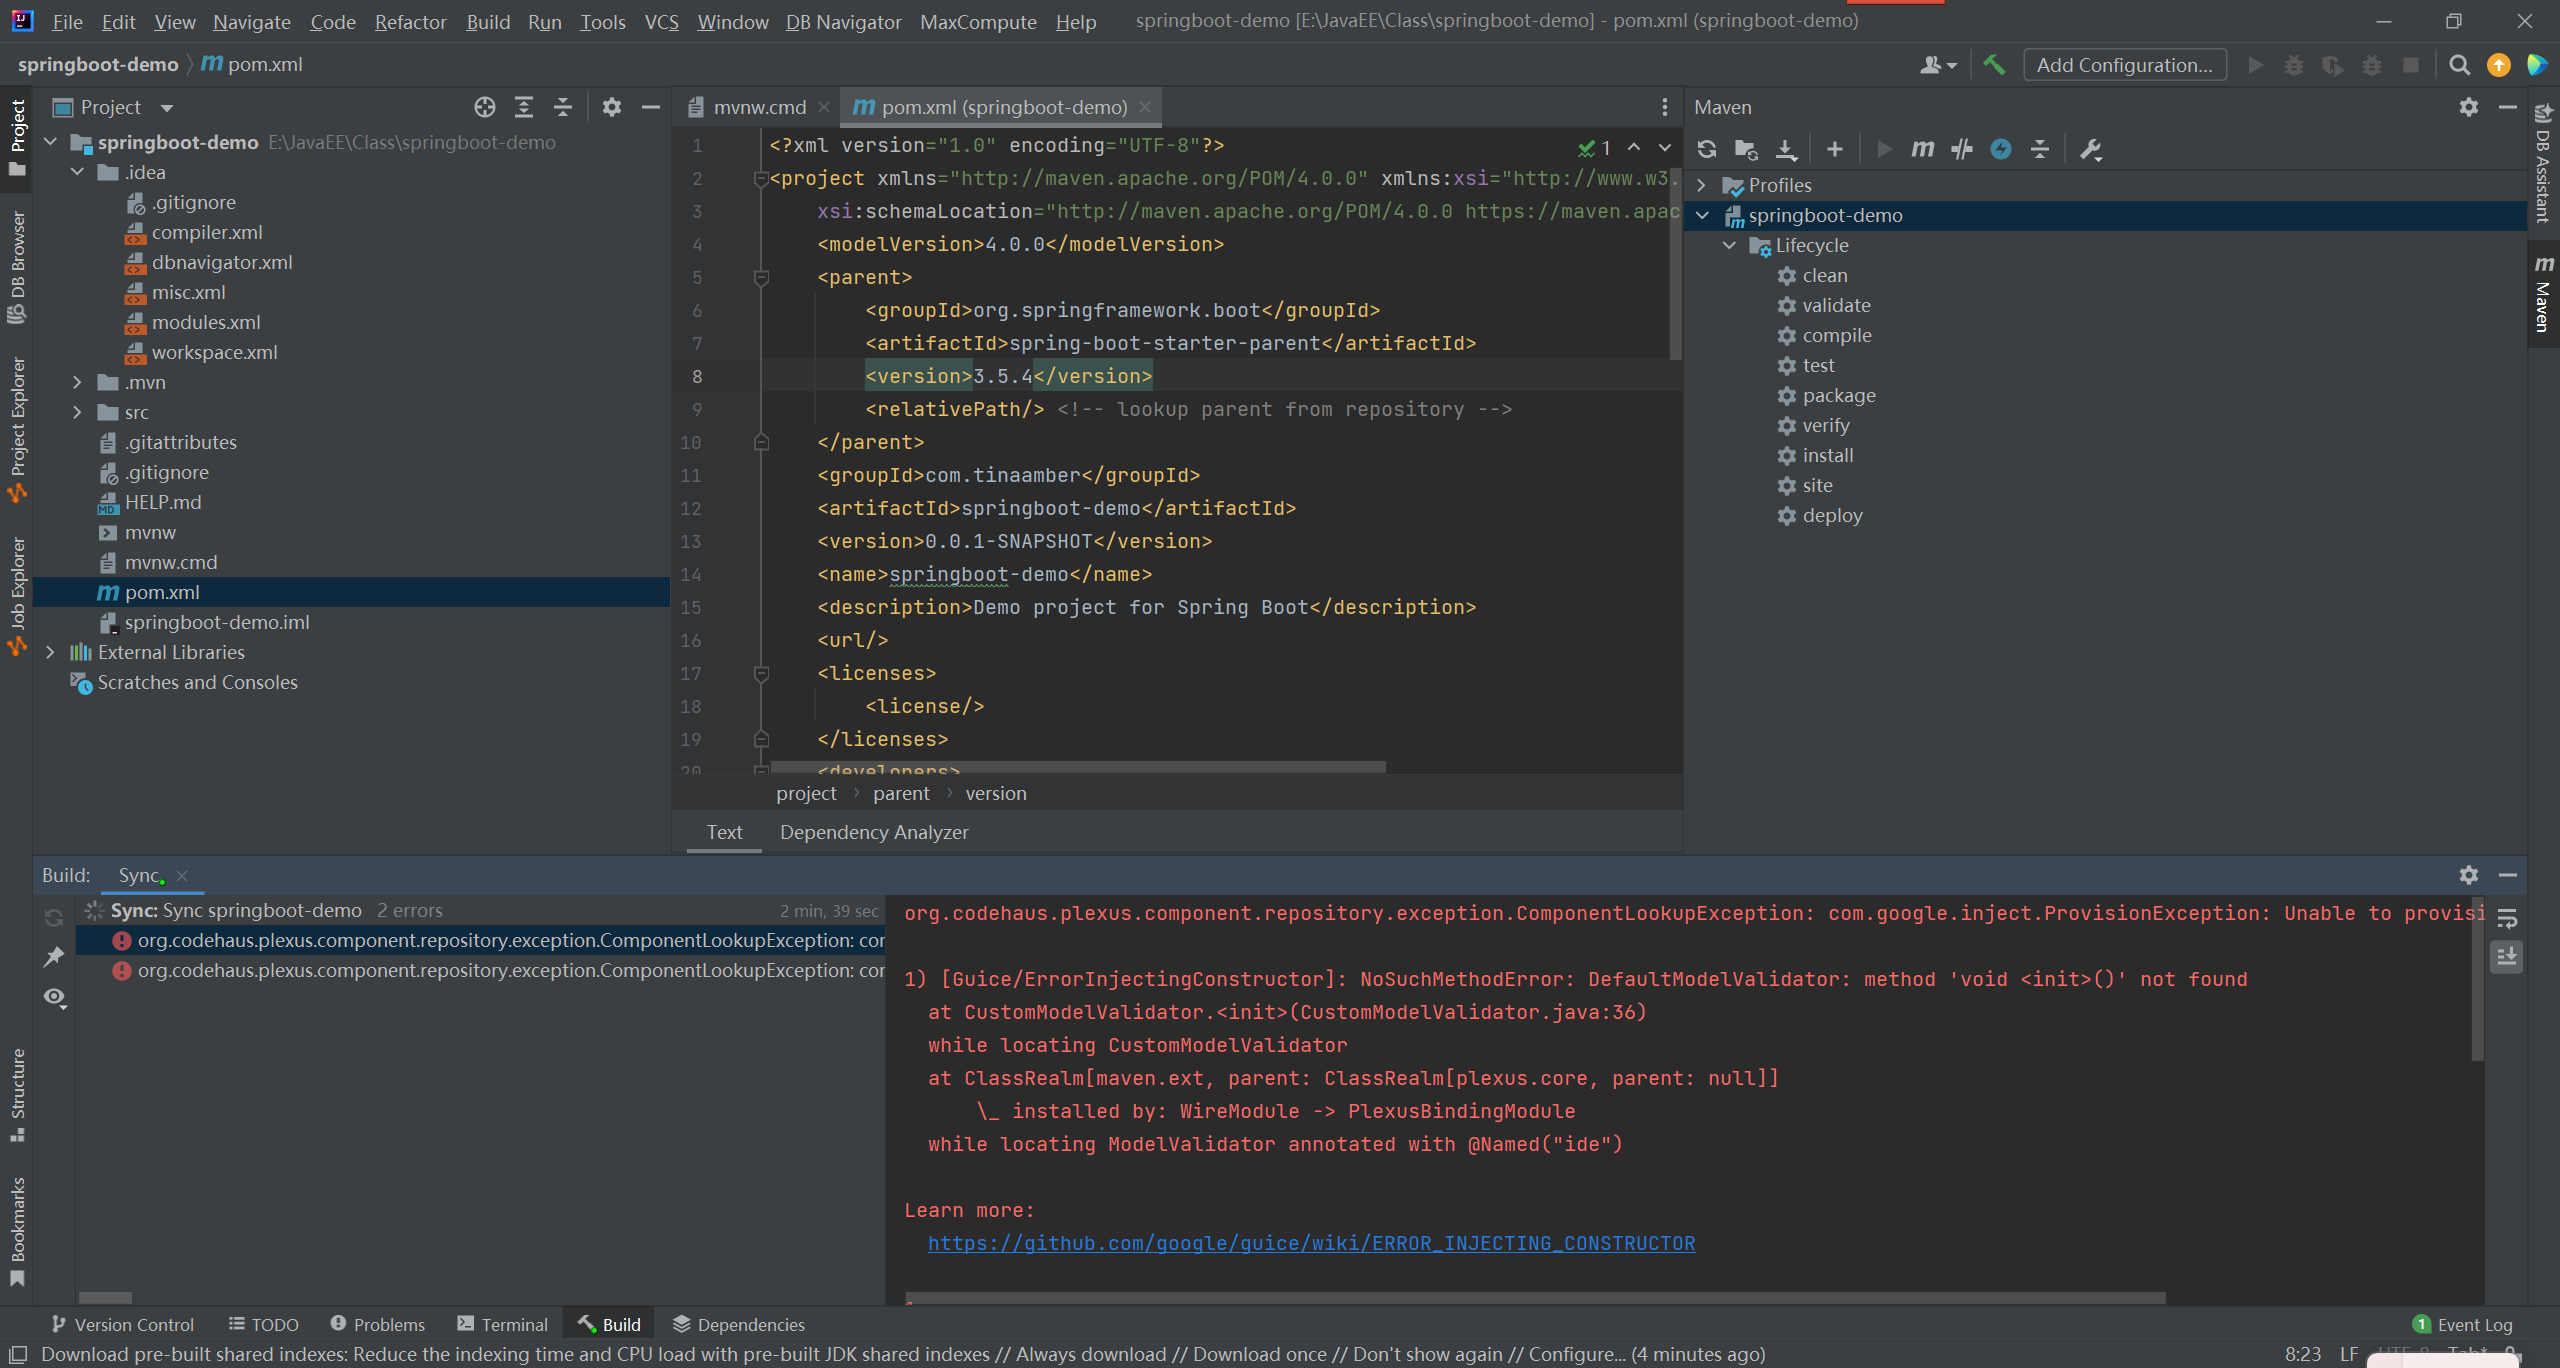This screenshot has width=2560, height=1368.
Task: Open Build panel gear settings
Action: (x=2469, y=875)
